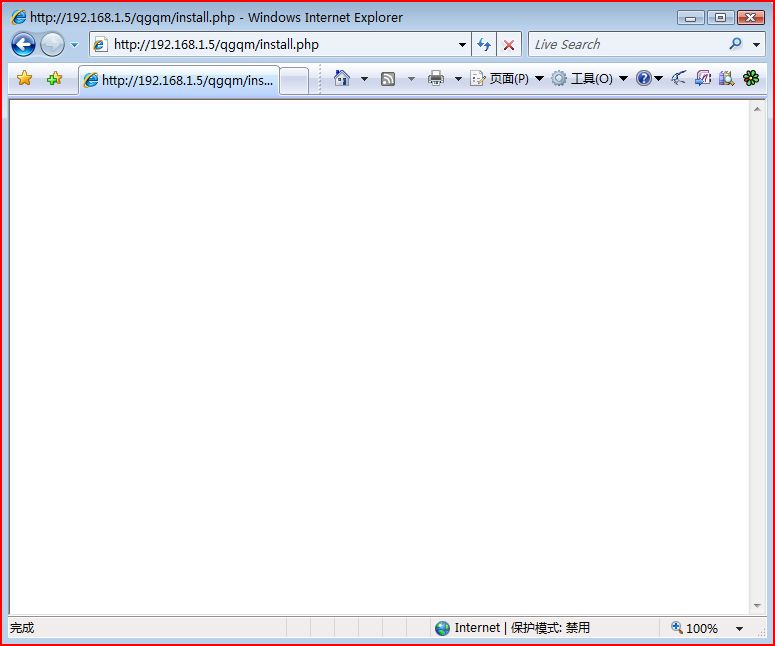Expand the Print options dropdown arrow
775x646 pixels.
coord(458,79)
